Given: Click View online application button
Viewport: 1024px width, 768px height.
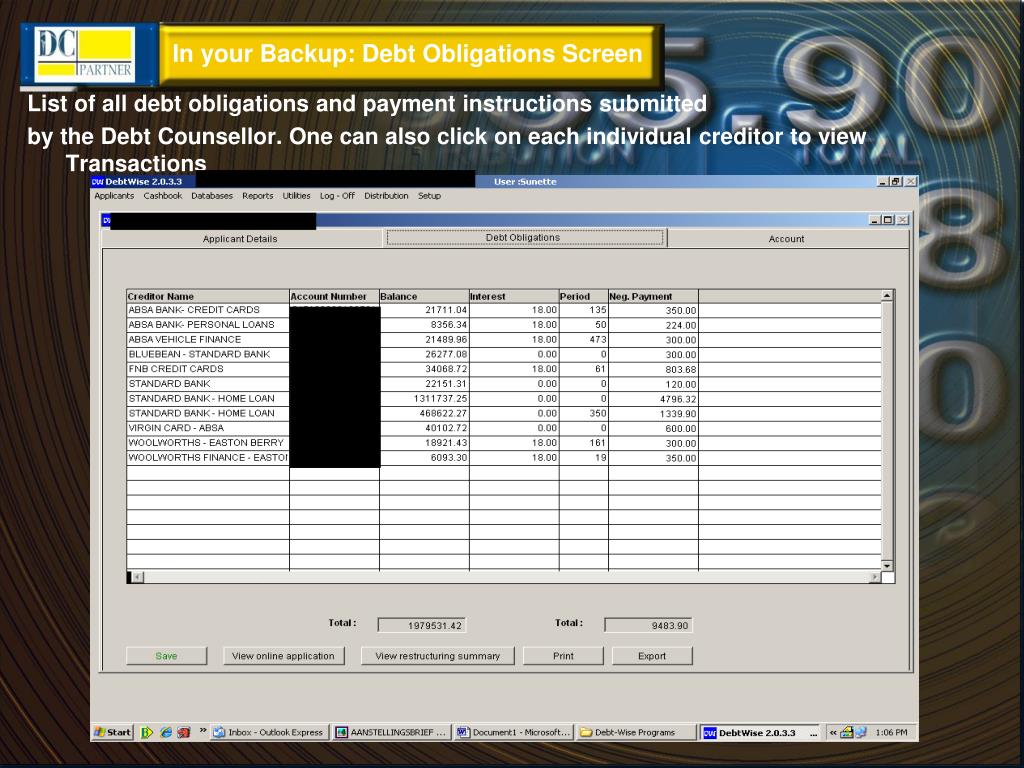Looking at the screenshot, I should (283, 656).
